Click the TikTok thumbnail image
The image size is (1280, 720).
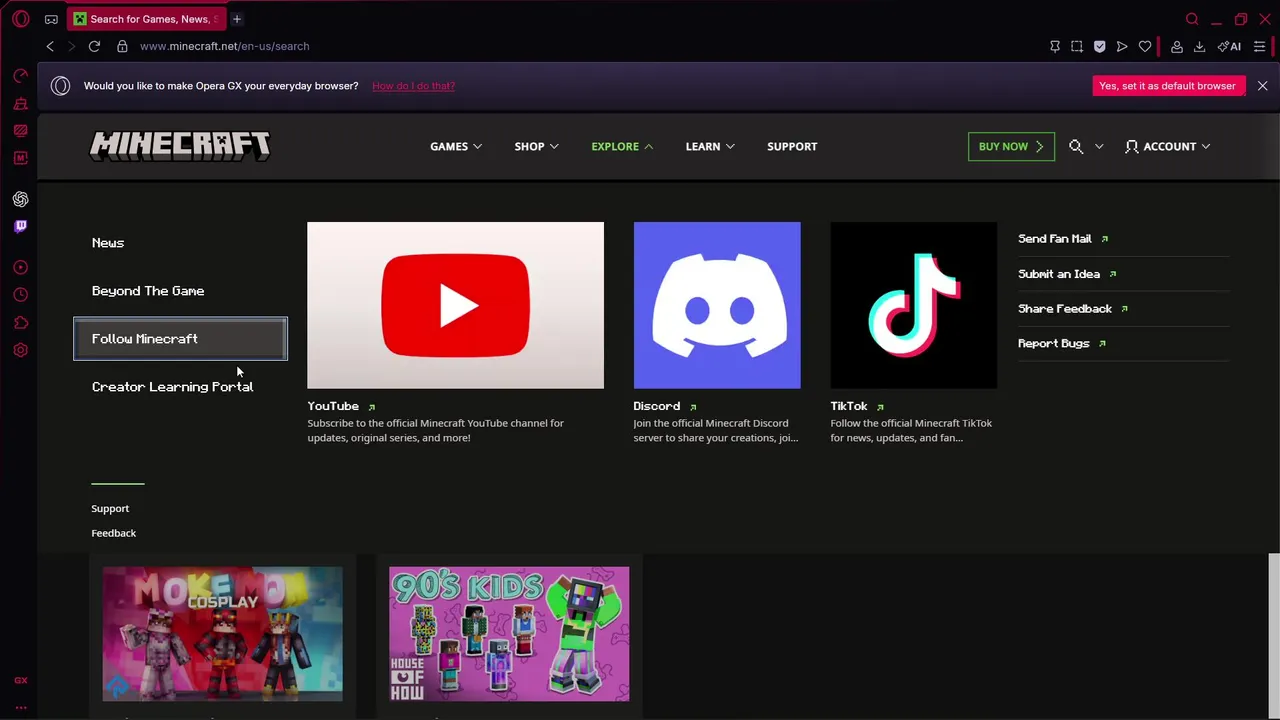point(913,305)
